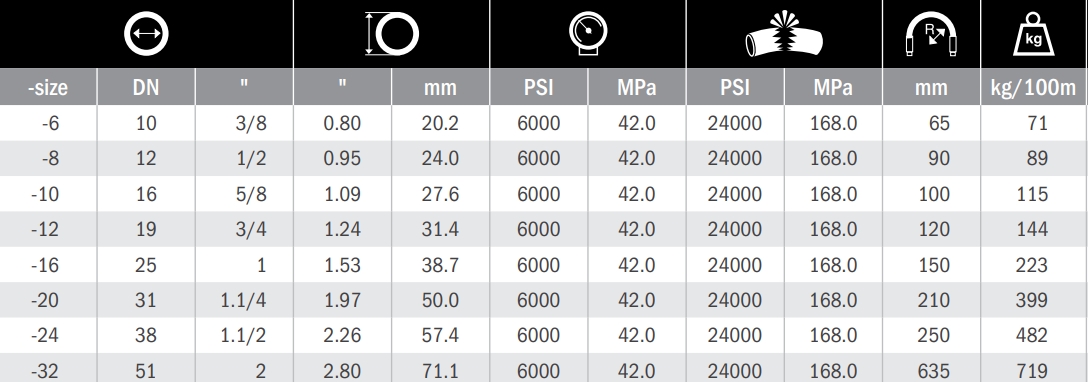Click the hose burst pressure icon

tap(784, 33)
